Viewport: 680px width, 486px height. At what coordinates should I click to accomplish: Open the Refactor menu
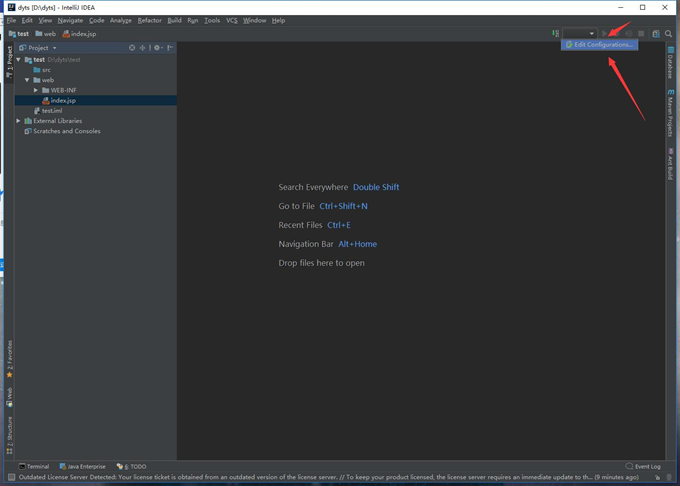[150, 20]
